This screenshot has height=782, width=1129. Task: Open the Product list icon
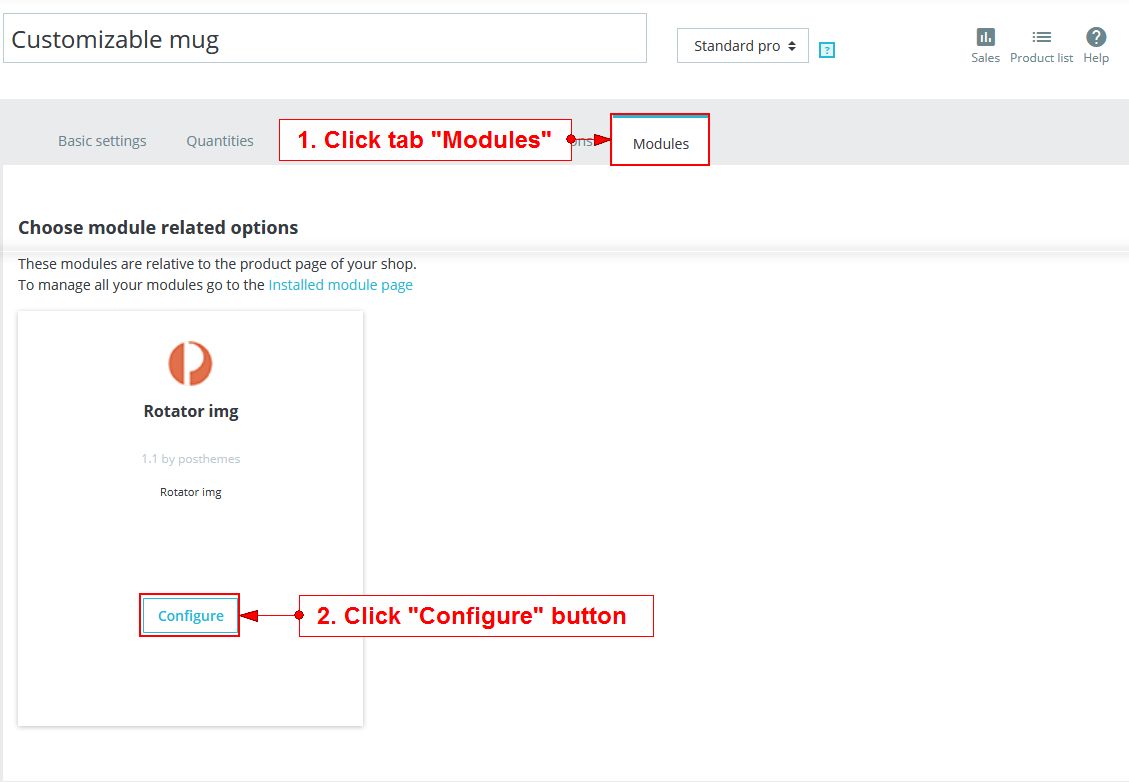pyautogui.click(x=1041, y=38)
